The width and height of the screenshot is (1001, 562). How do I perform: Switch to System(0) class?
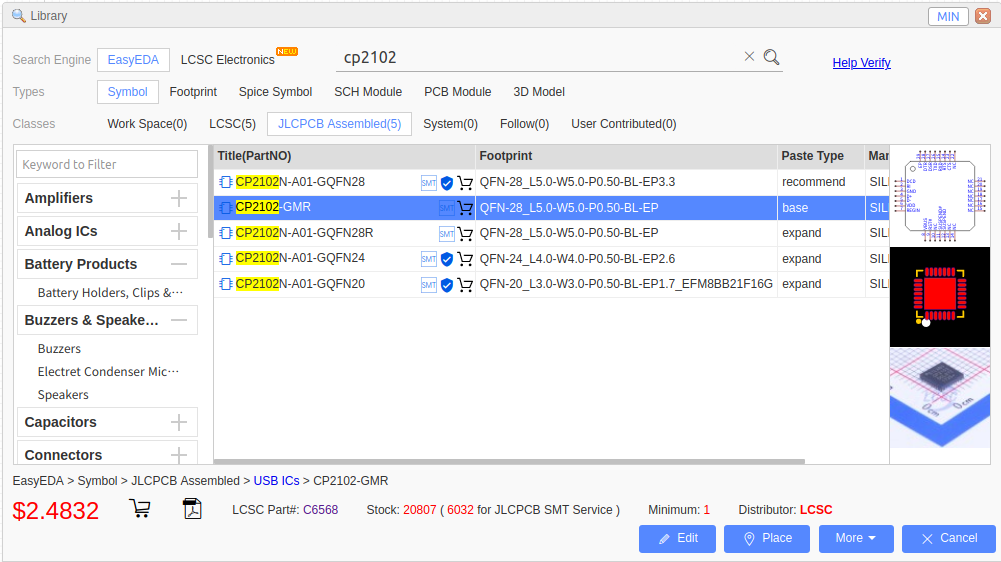click(450, 124)
